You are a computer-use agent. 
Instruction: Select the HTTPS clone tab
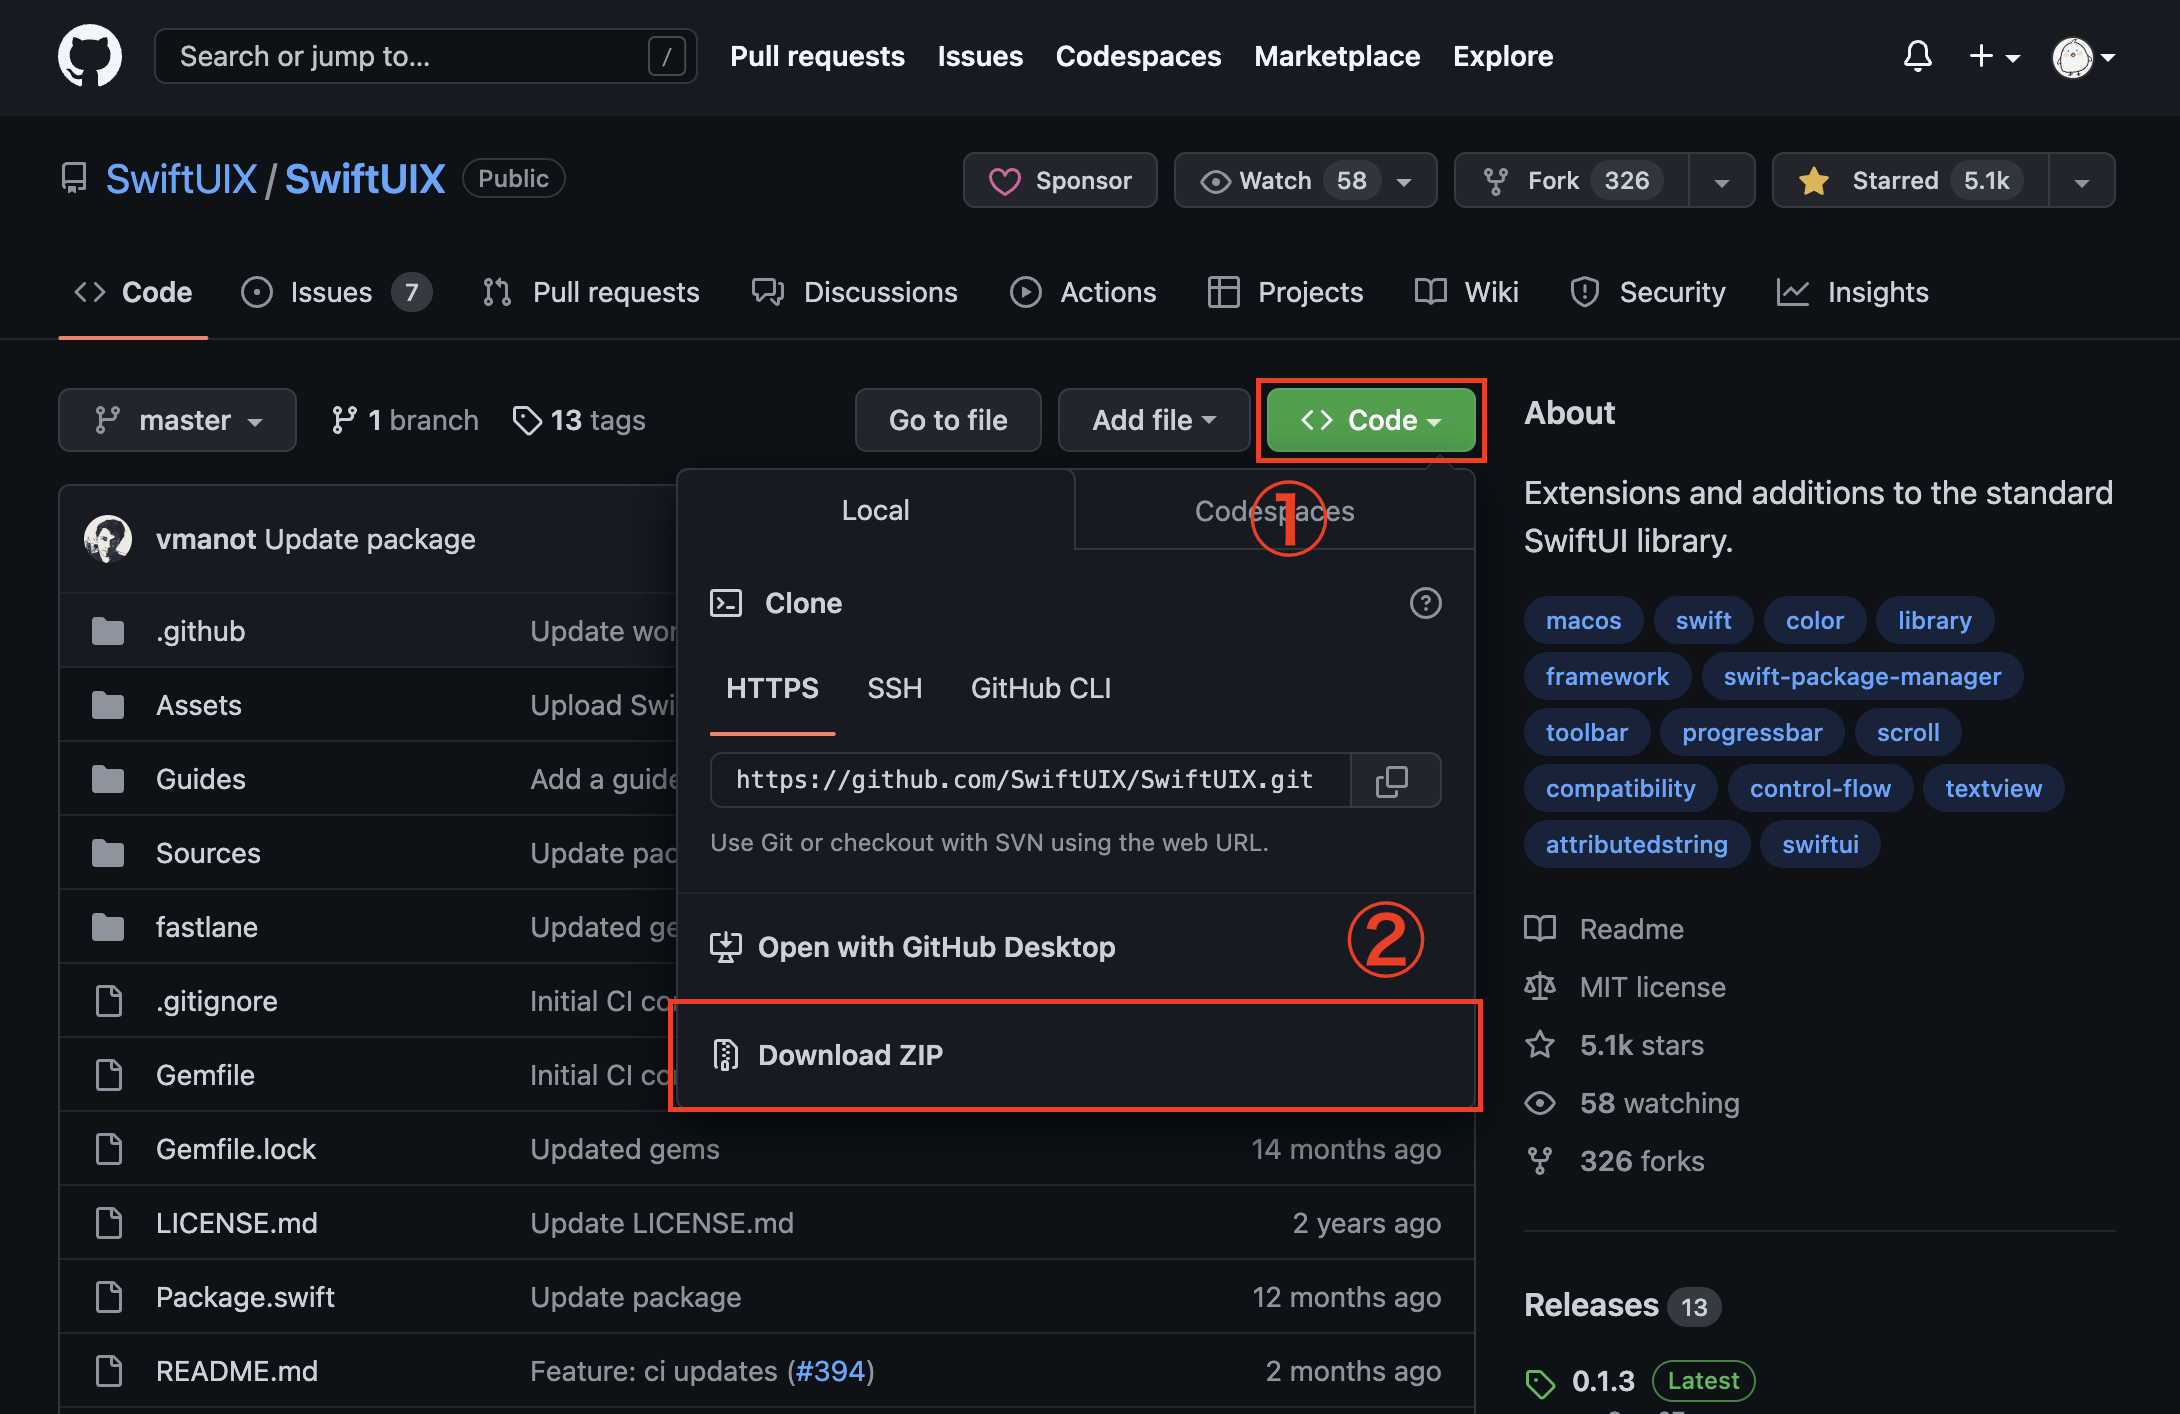[772, 689]
